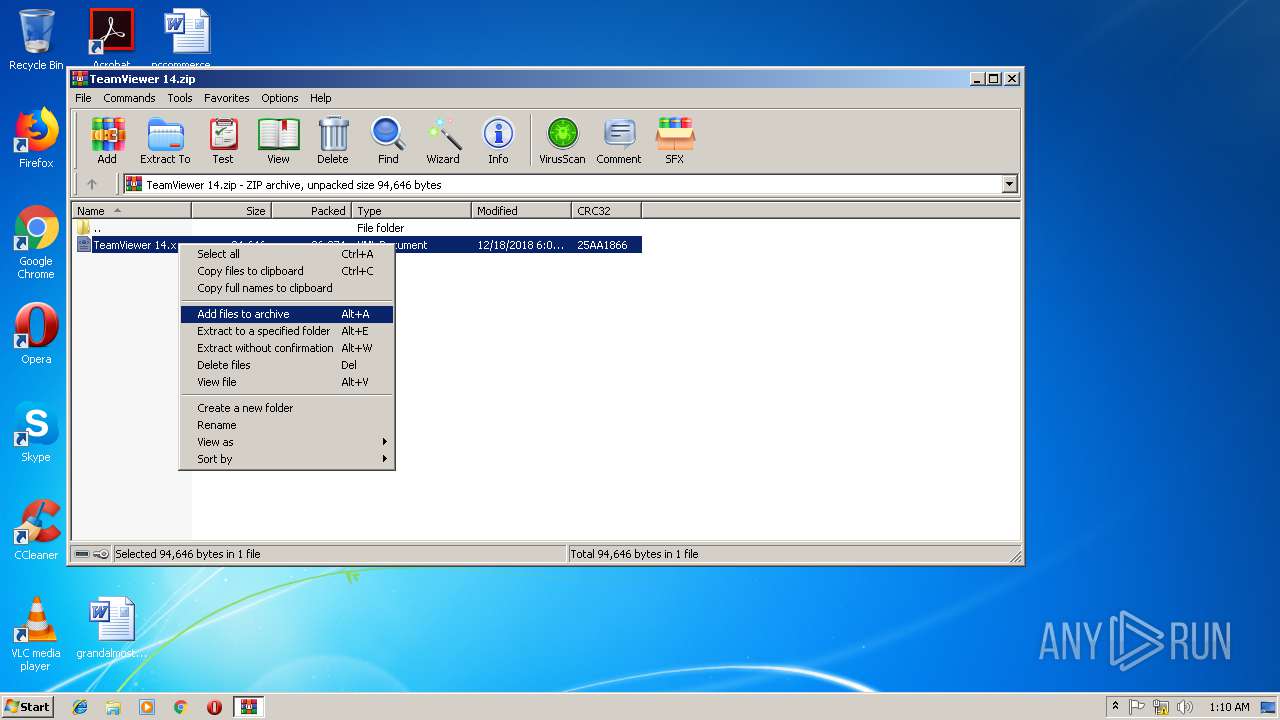Sort by the CRC32 column header
This screenshot has height=720, width=1280.
point(606,211)
